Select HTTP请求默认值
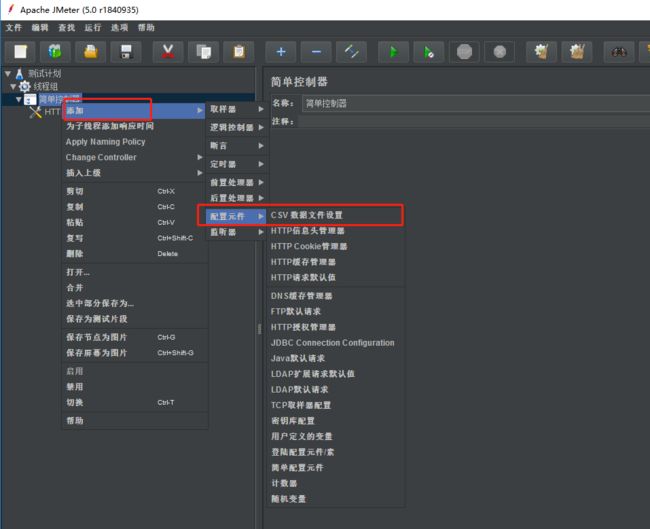650x529 pixels. point(335,277)
